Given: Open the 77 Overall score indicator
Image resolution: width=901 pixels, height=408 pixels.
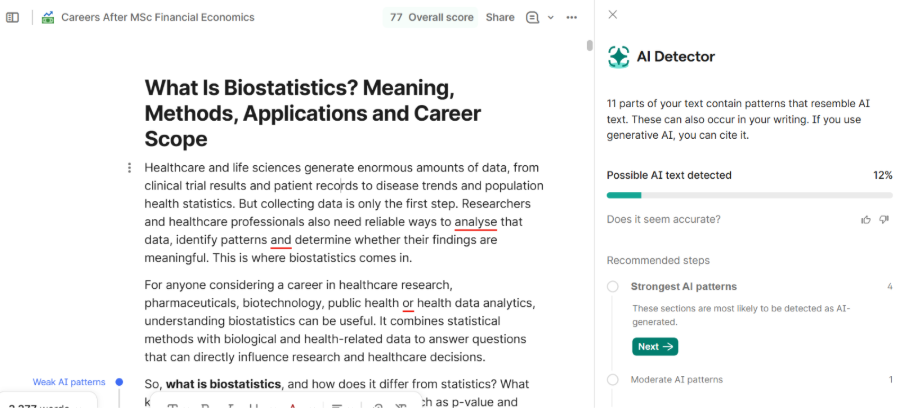Looking at the screenshot, I should (x=431, y=17).
